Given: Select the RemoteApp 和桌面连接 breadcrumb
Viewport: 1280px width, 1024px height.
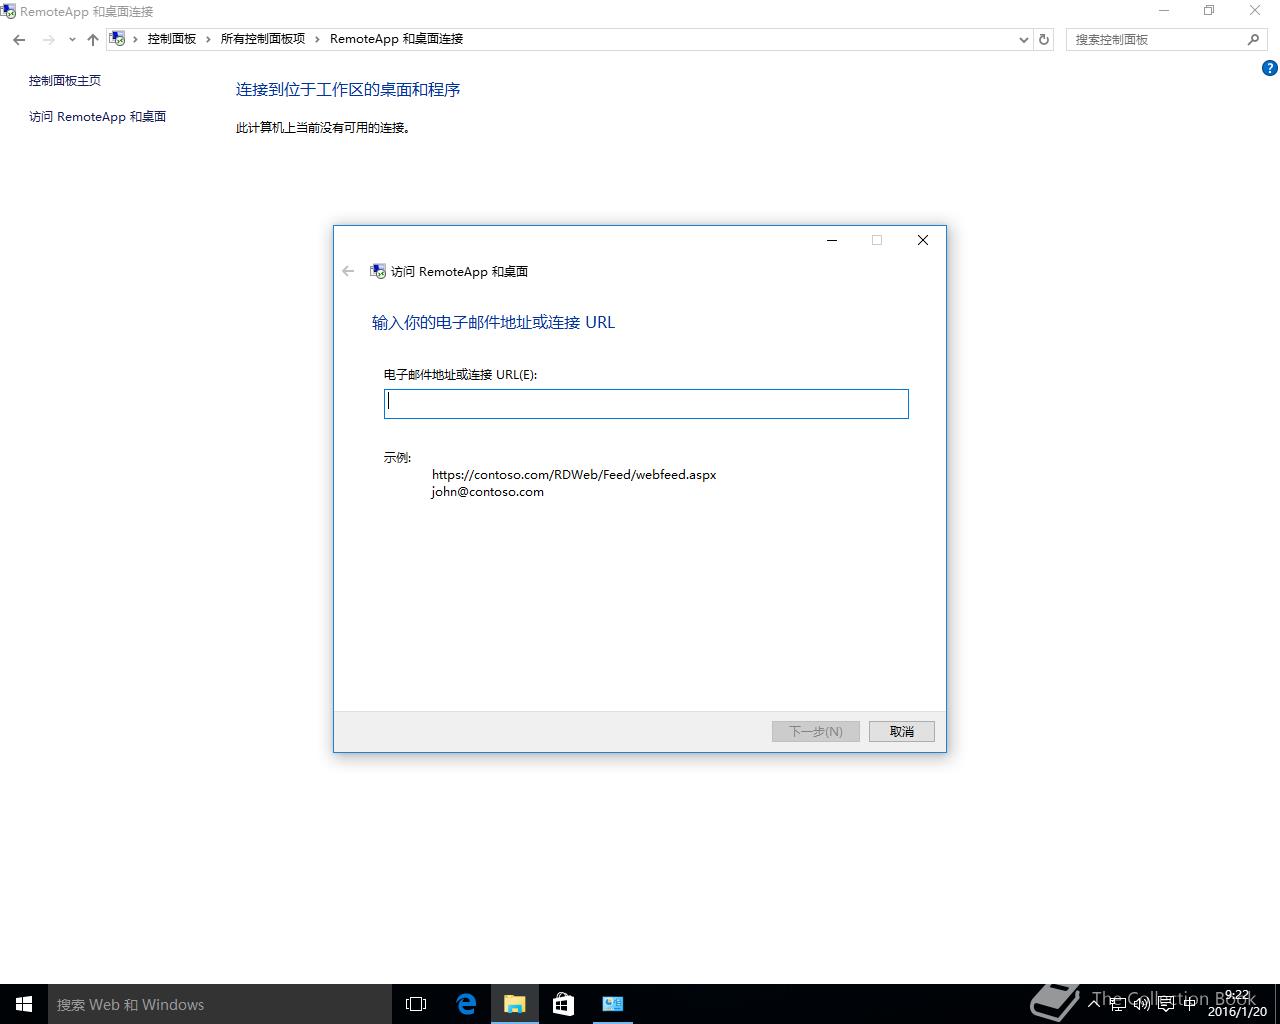Looking at the screenshot, I should (396, 39).
